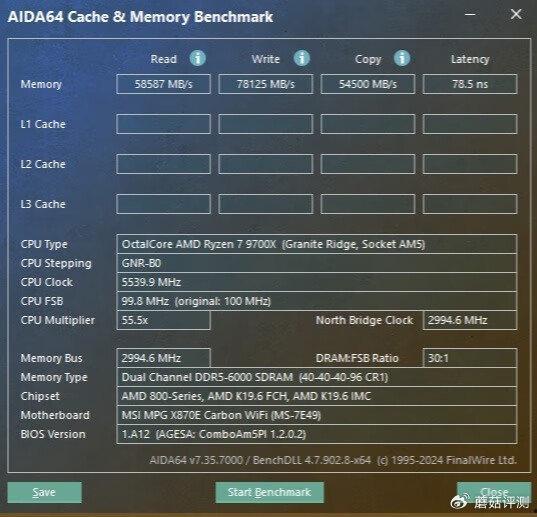Click the Write info icon
Screen dimensions: 537x517
click(x=302, y=58)
